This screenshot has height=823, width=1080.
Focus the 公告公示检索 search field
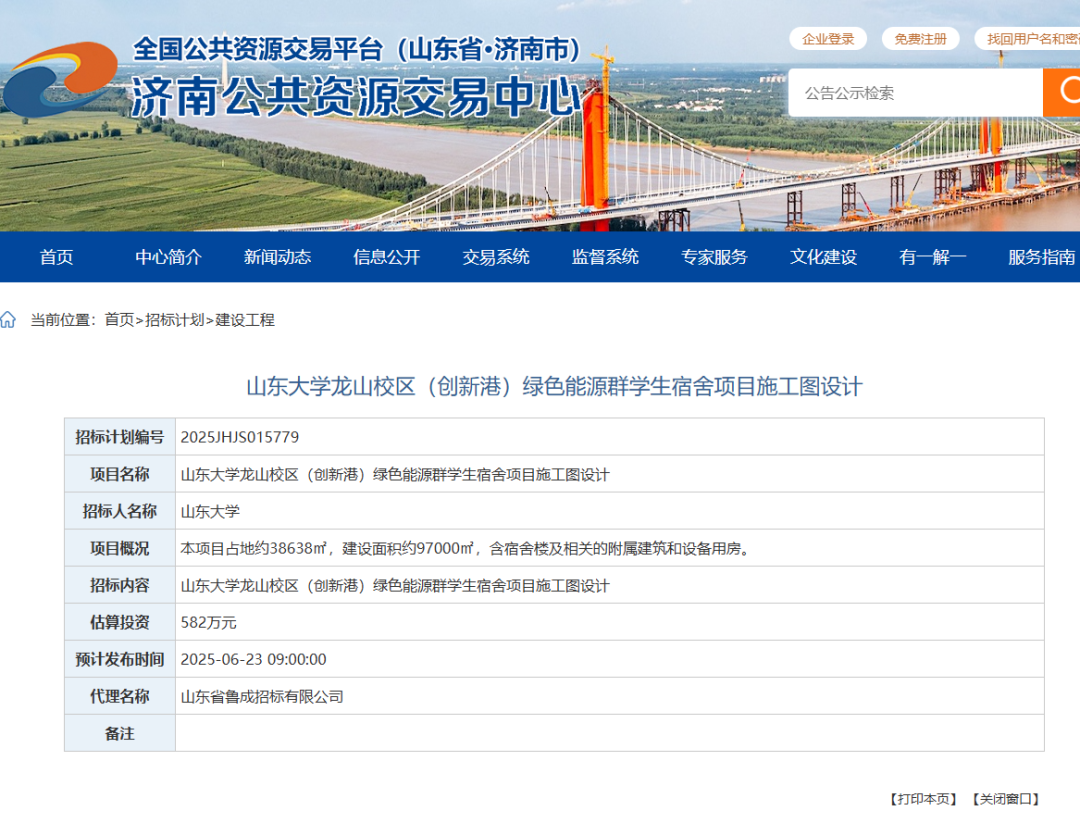click(x=915, y=92)
